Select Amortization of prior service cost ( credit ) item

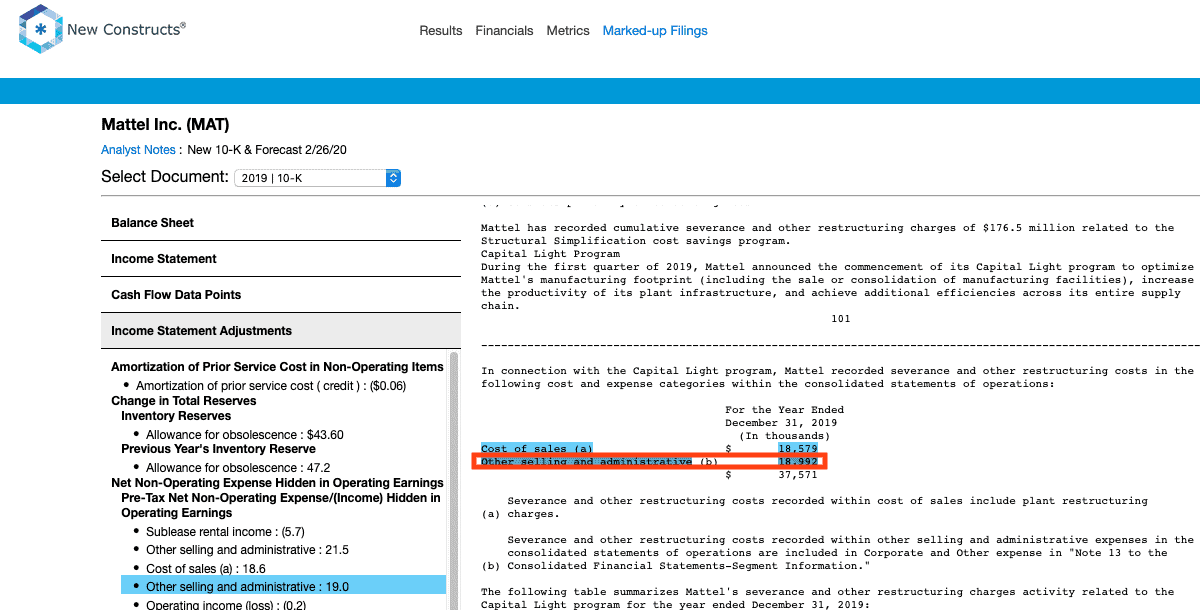(270, 386)
